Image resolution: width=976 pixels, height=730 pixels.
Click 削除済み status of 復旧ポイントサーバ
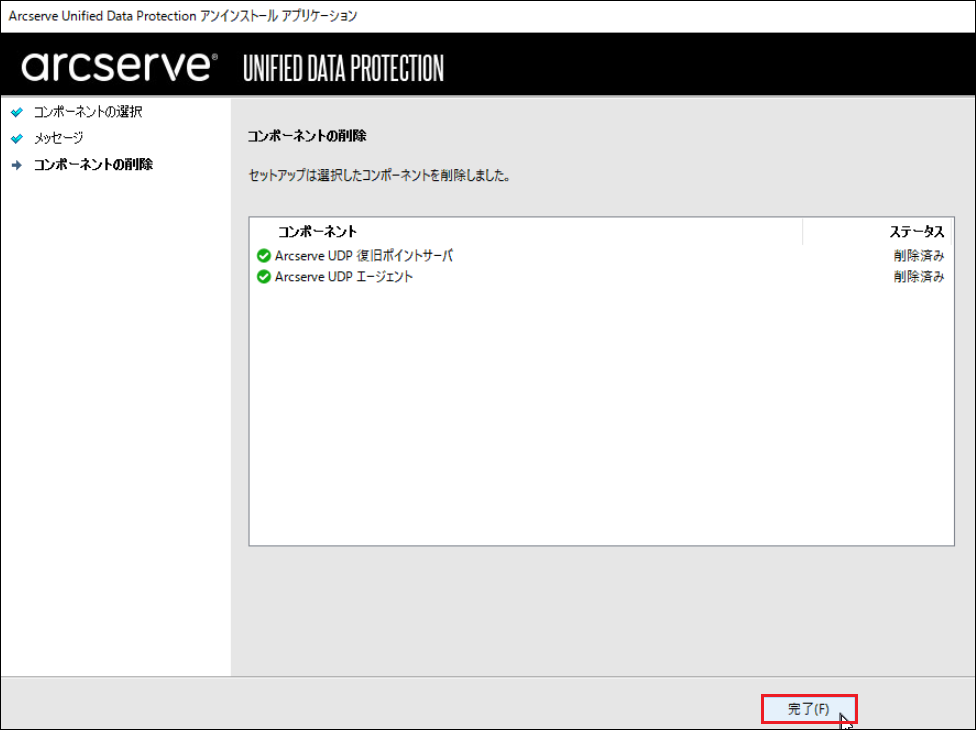coord(919,256)
